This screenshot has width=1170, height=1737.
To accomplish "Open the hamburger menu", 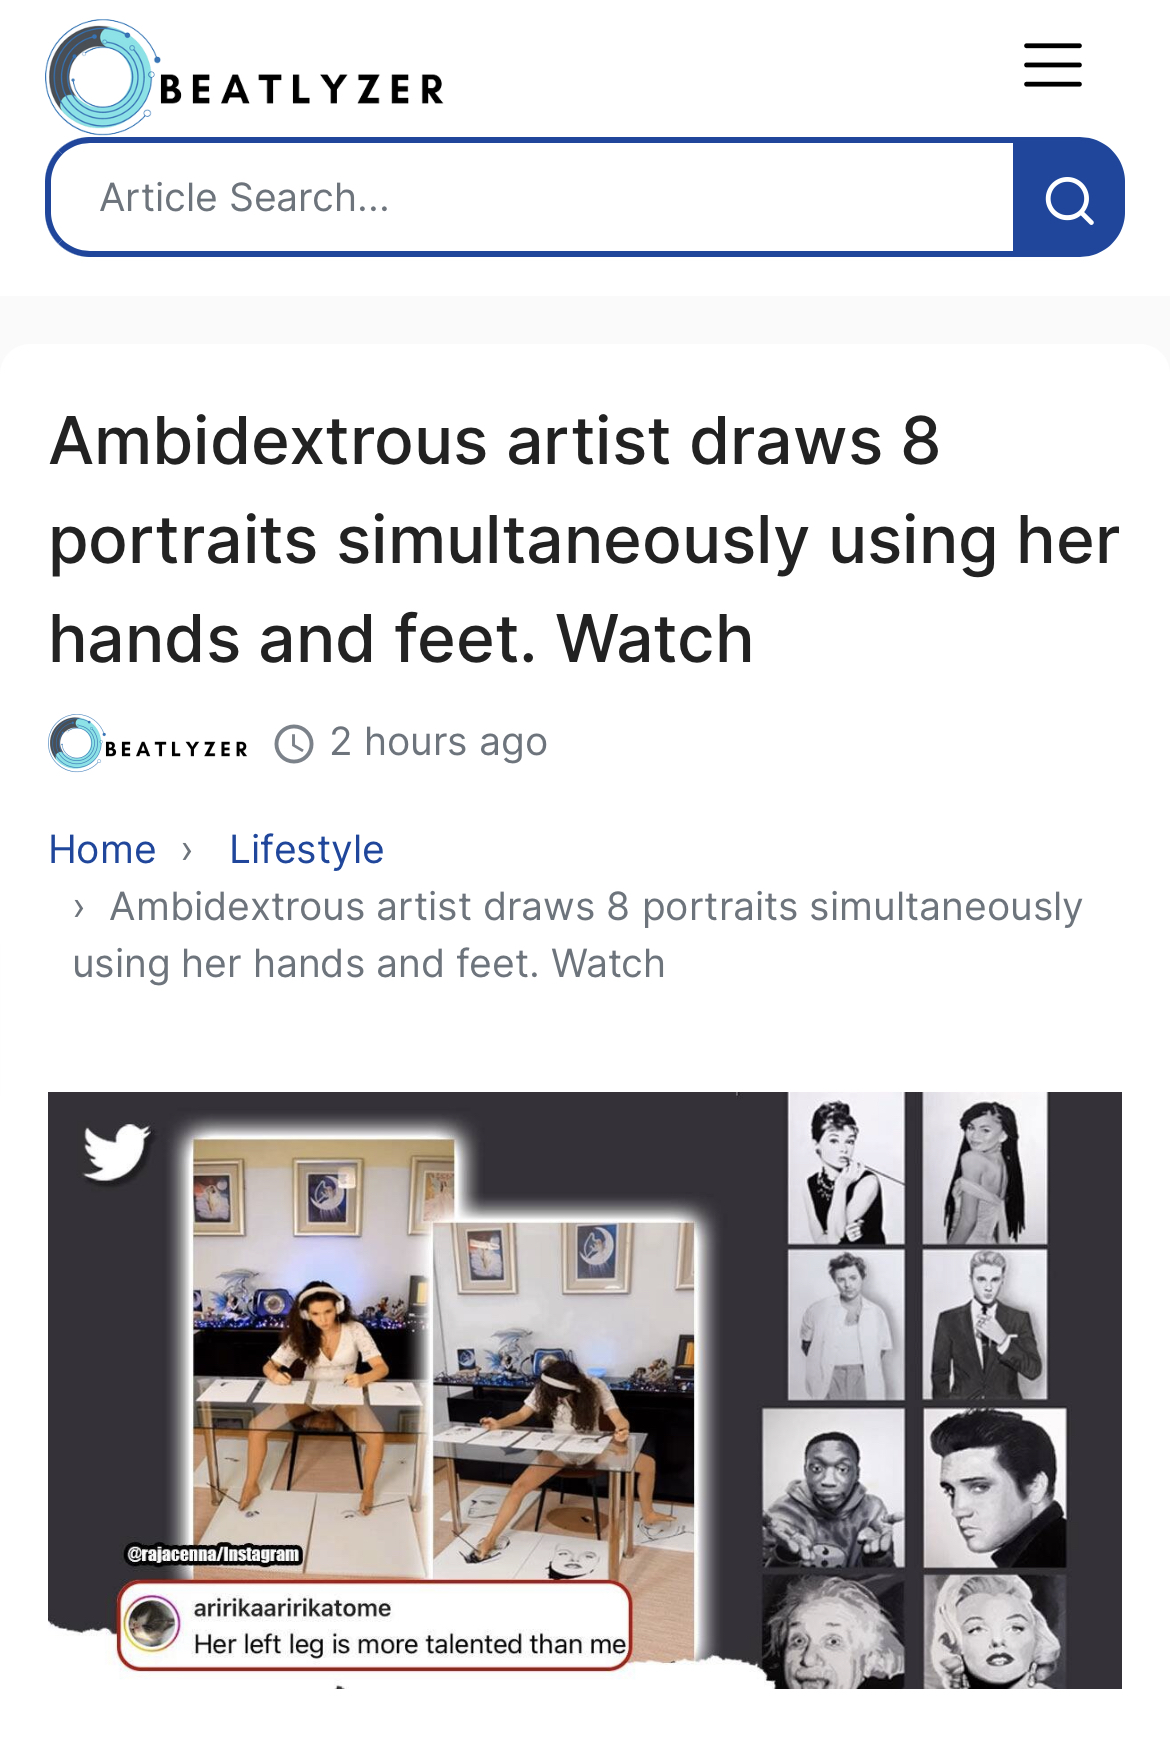I will click(1053, 66).
